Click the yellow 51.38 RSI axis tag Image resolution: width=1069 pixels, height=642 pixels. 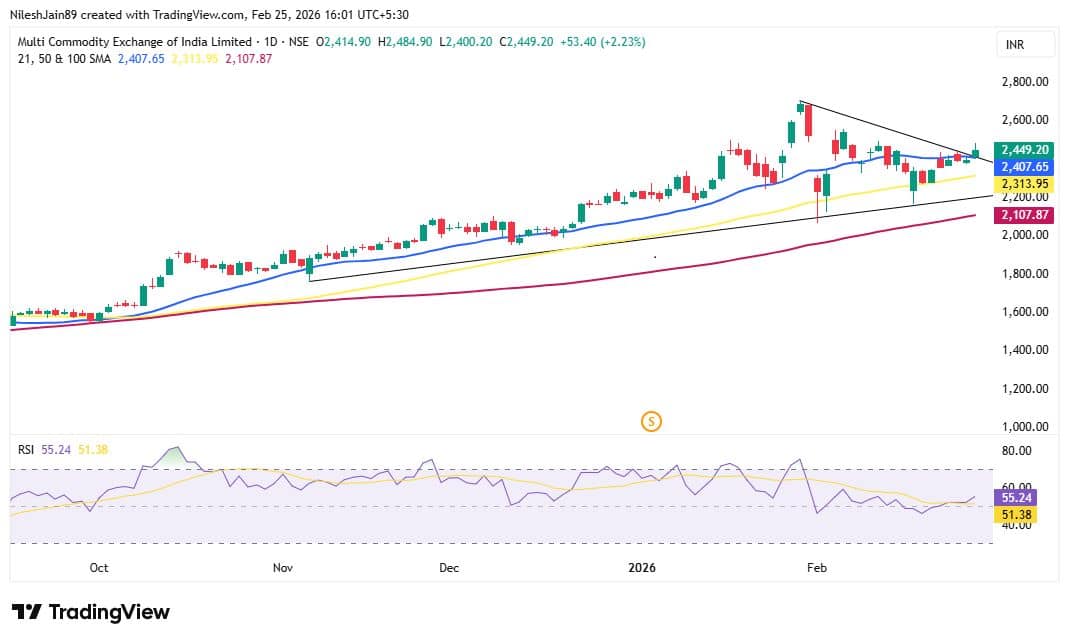[1016, 515]
